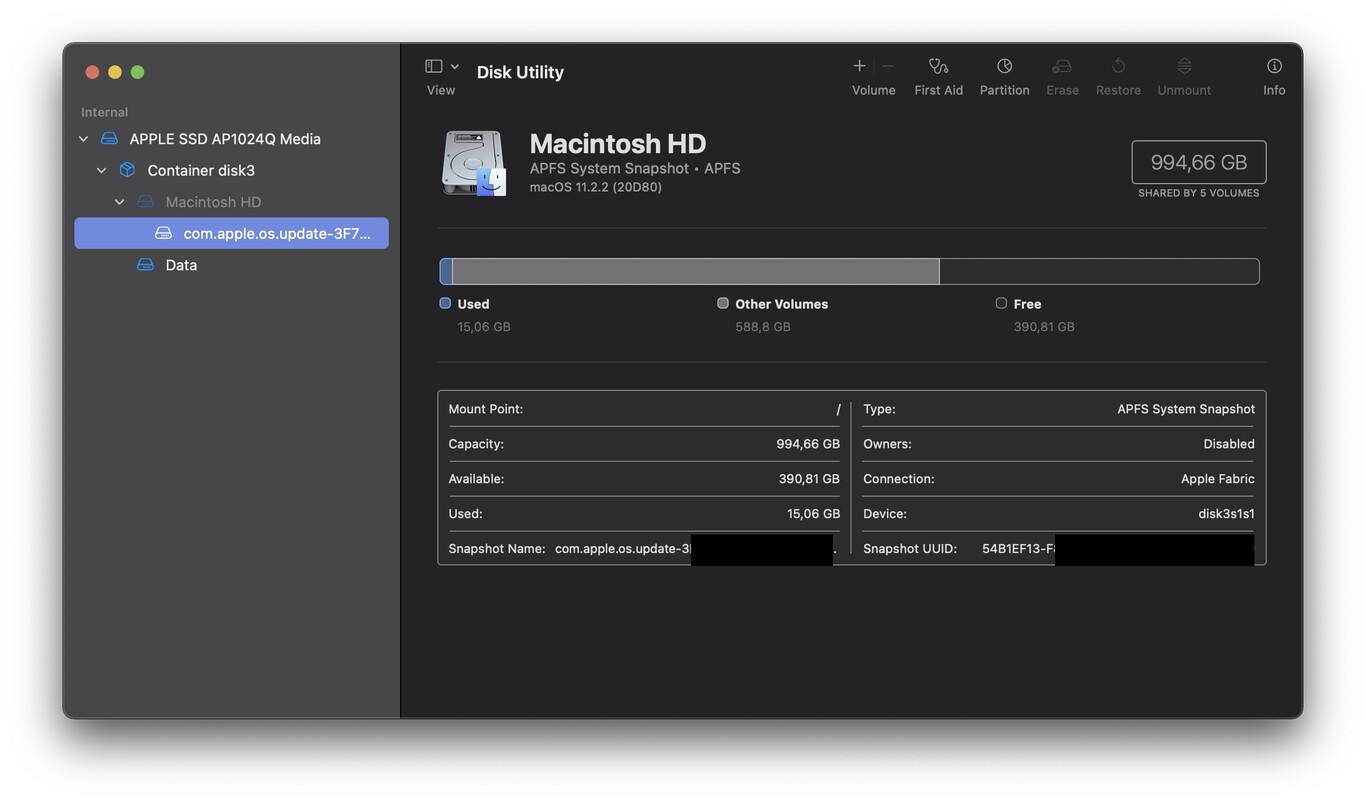Click the Info icon in the toolbar

[1274, 72]
